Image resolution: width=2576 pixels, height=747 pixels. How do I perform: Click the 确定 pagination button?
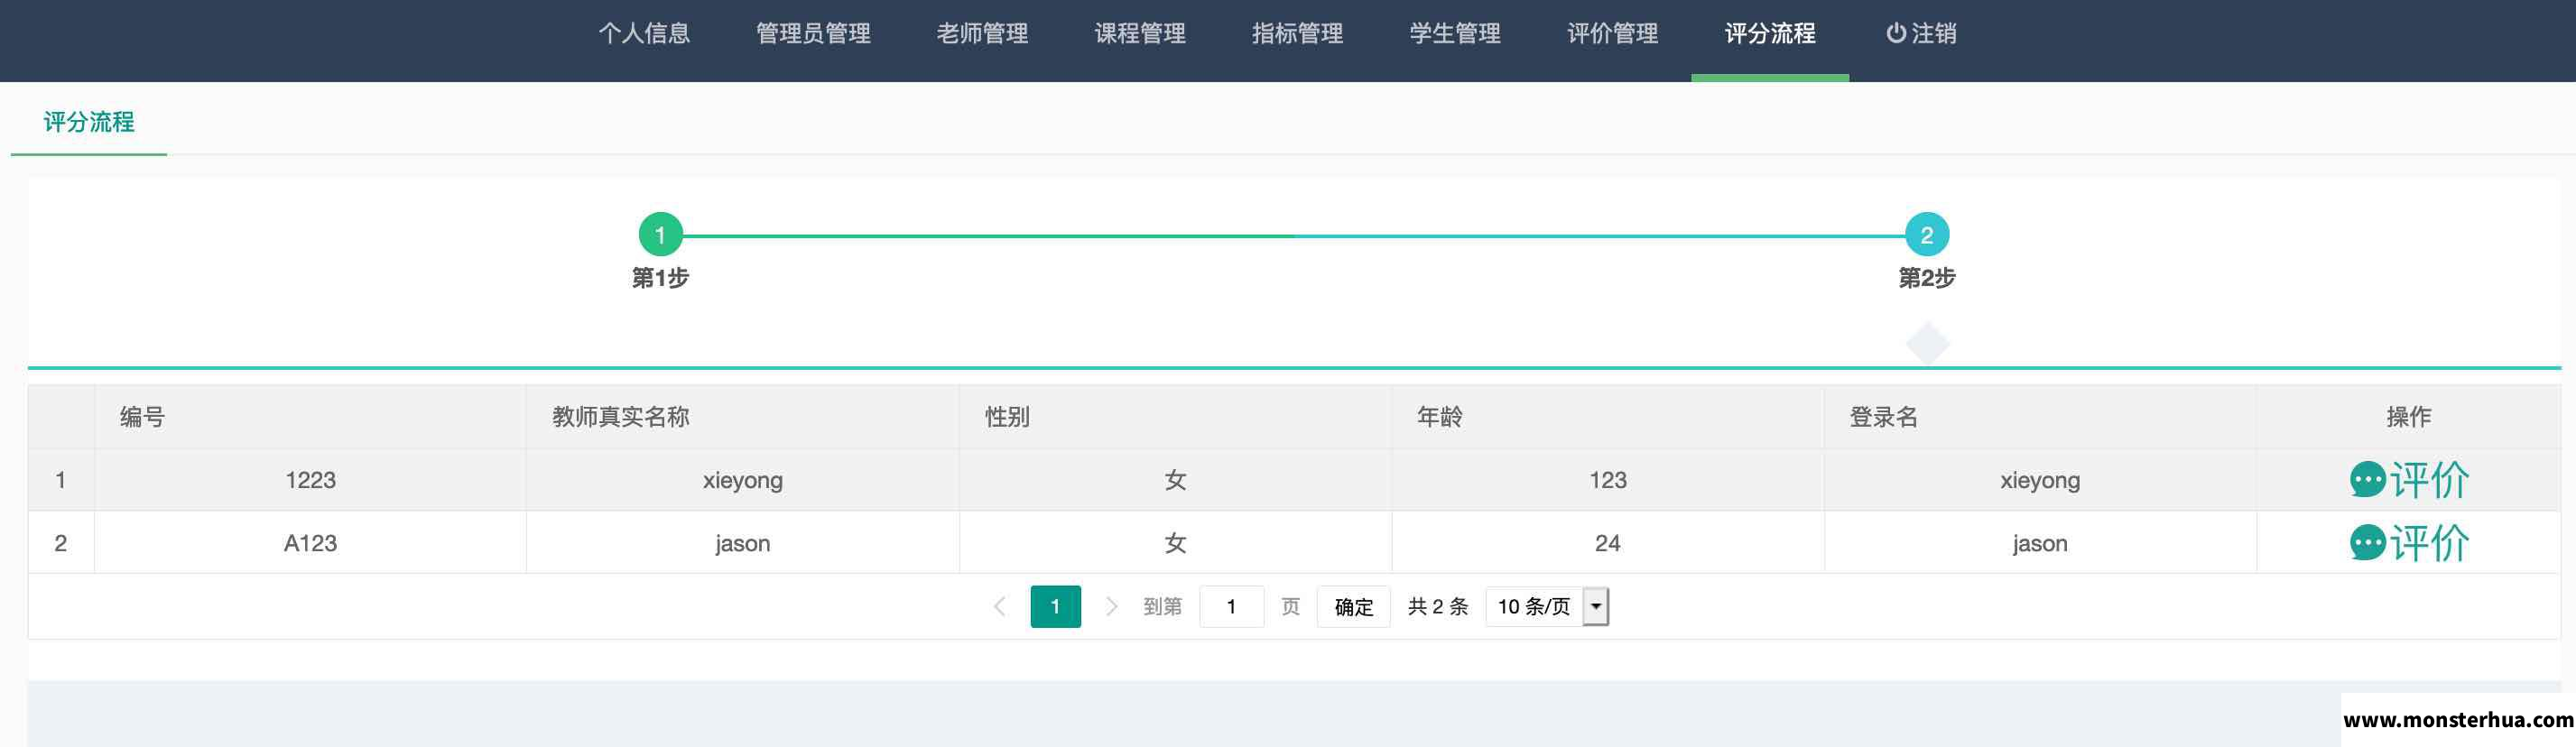tap(1354, 606)
